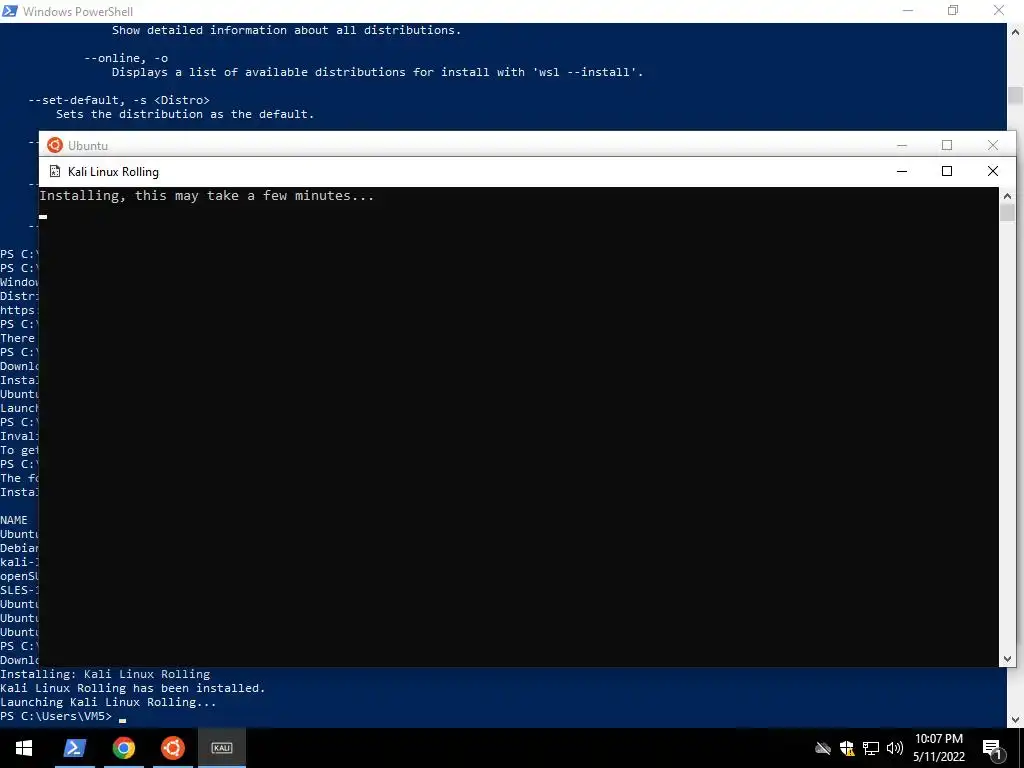Click 'Installing, this may take a few minutes...' text

(206, 195)
